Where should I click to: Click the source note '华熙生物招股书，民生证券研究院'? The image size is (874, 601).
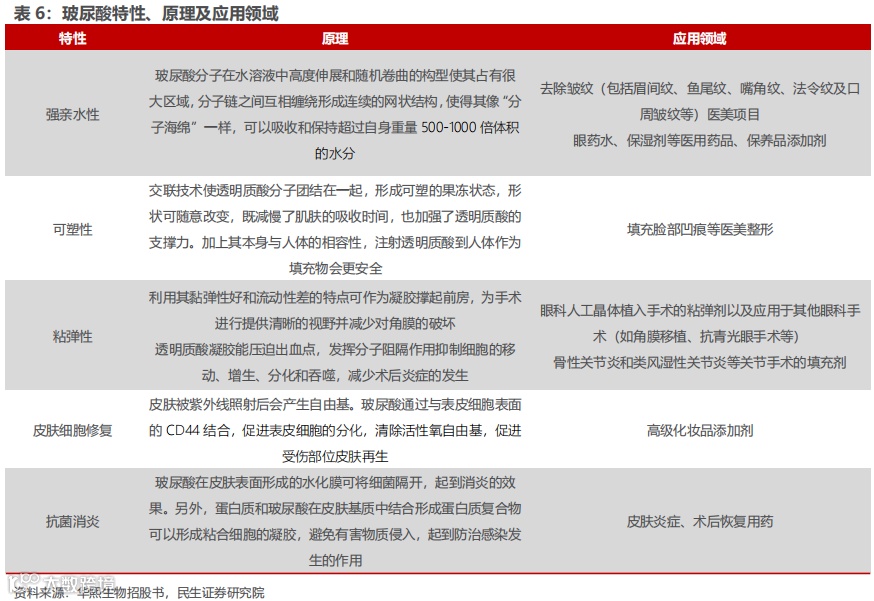tap(171, 592)
